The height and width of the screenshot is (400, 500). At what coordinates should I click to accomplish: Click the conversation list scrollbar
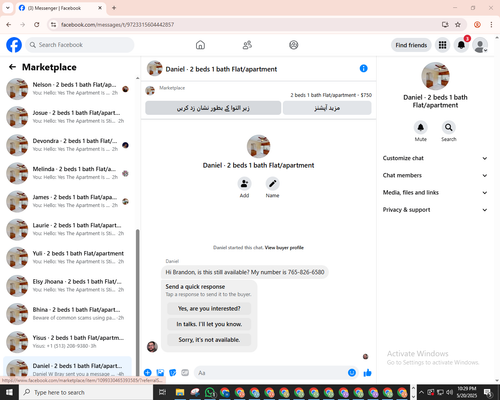coord(137,302)
